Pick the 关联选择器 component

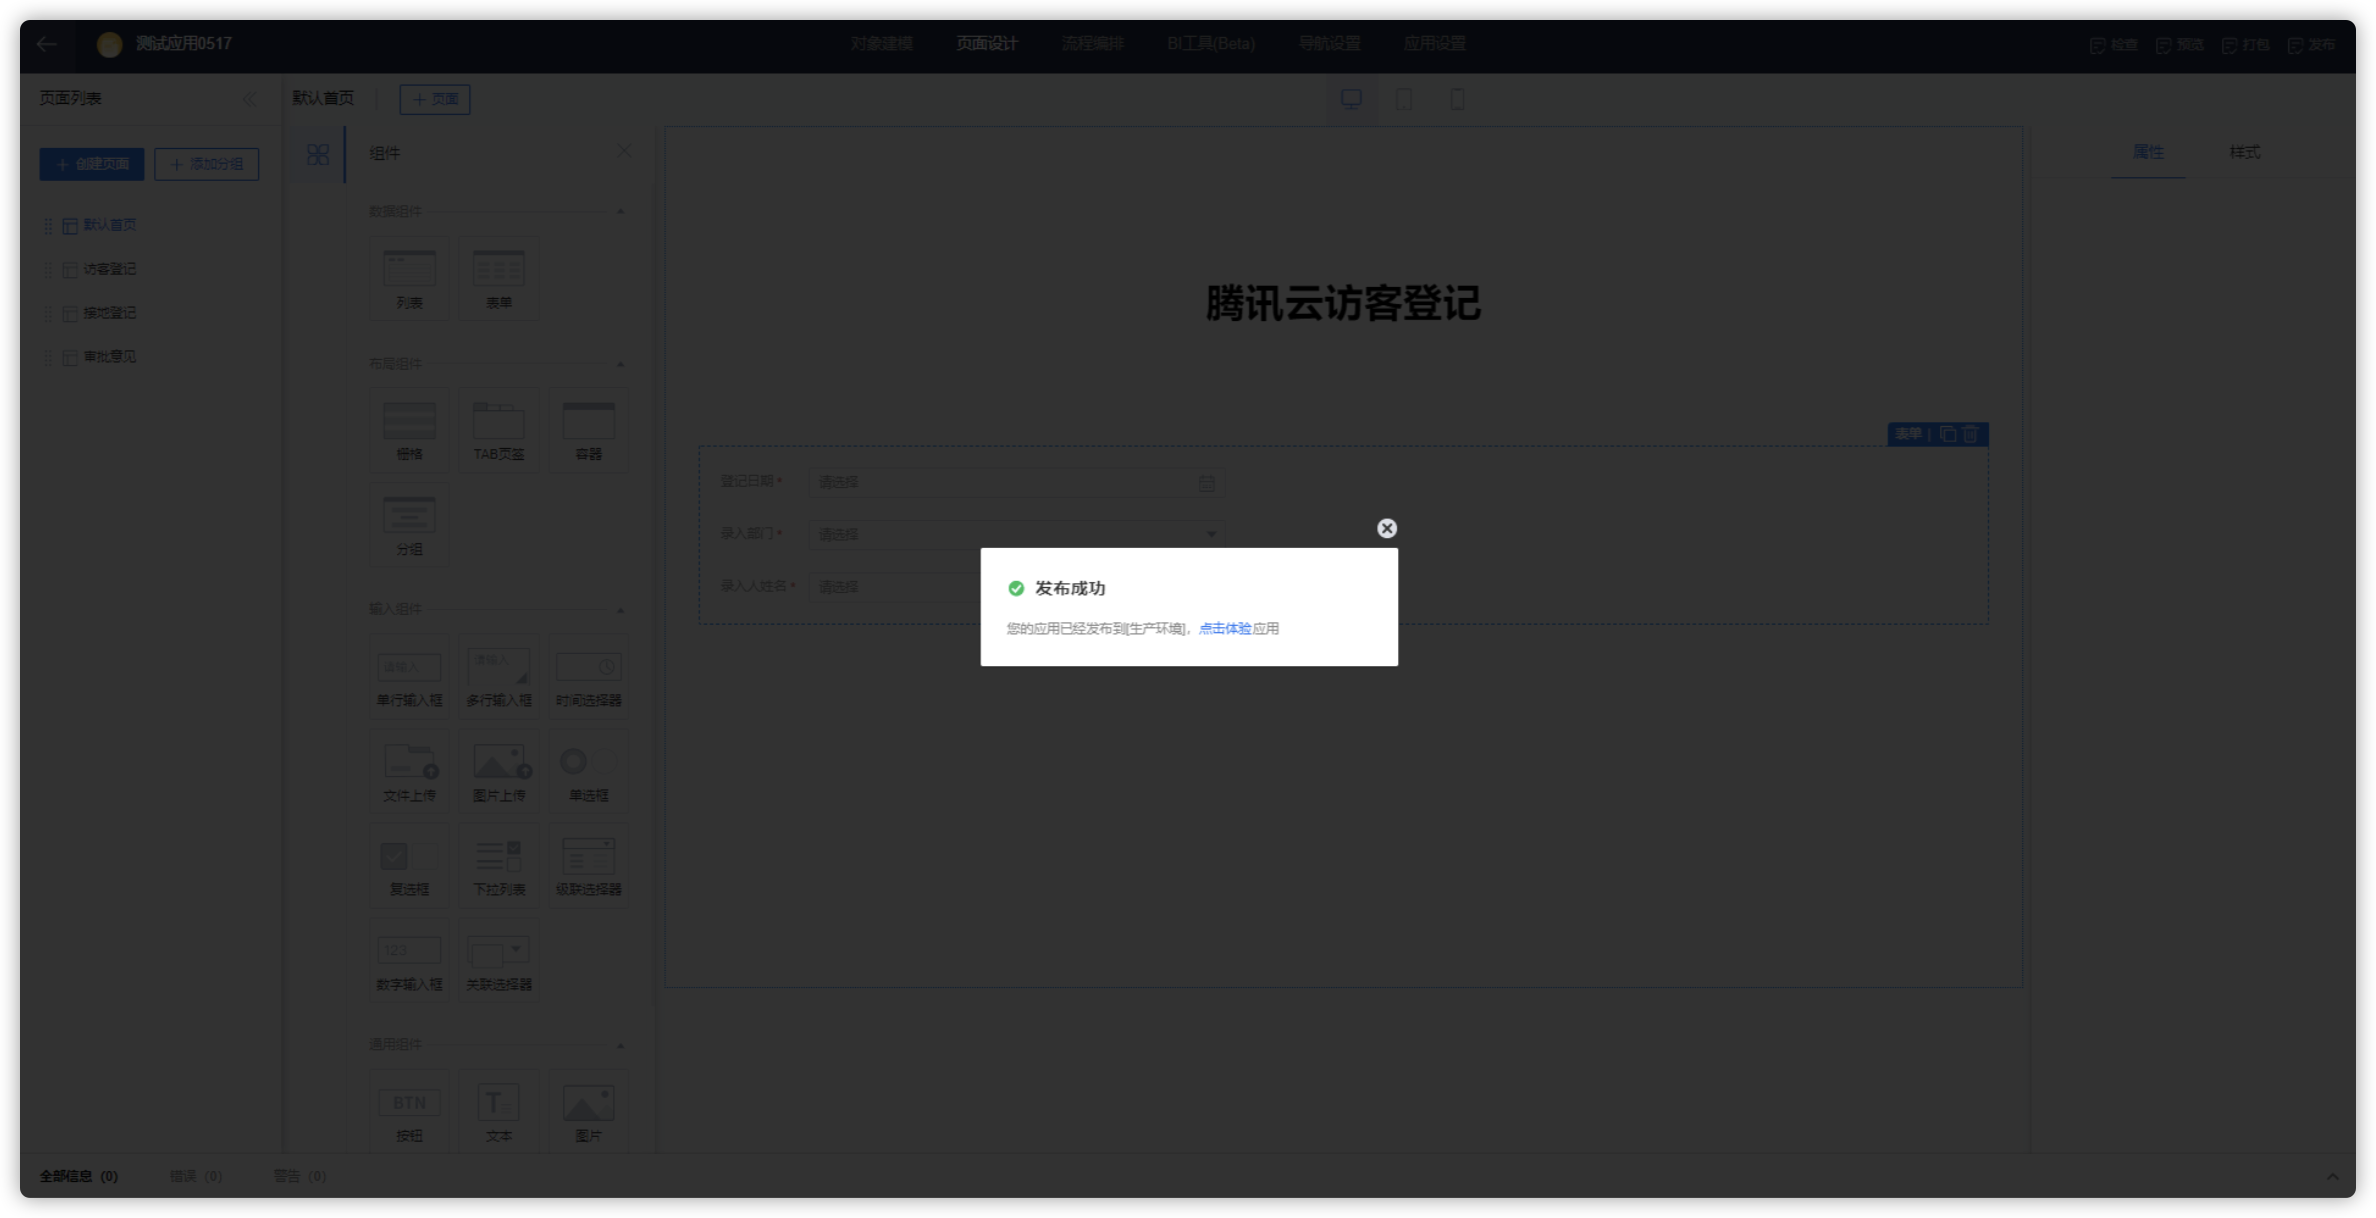pyautogui.click(x=499, y=961)
